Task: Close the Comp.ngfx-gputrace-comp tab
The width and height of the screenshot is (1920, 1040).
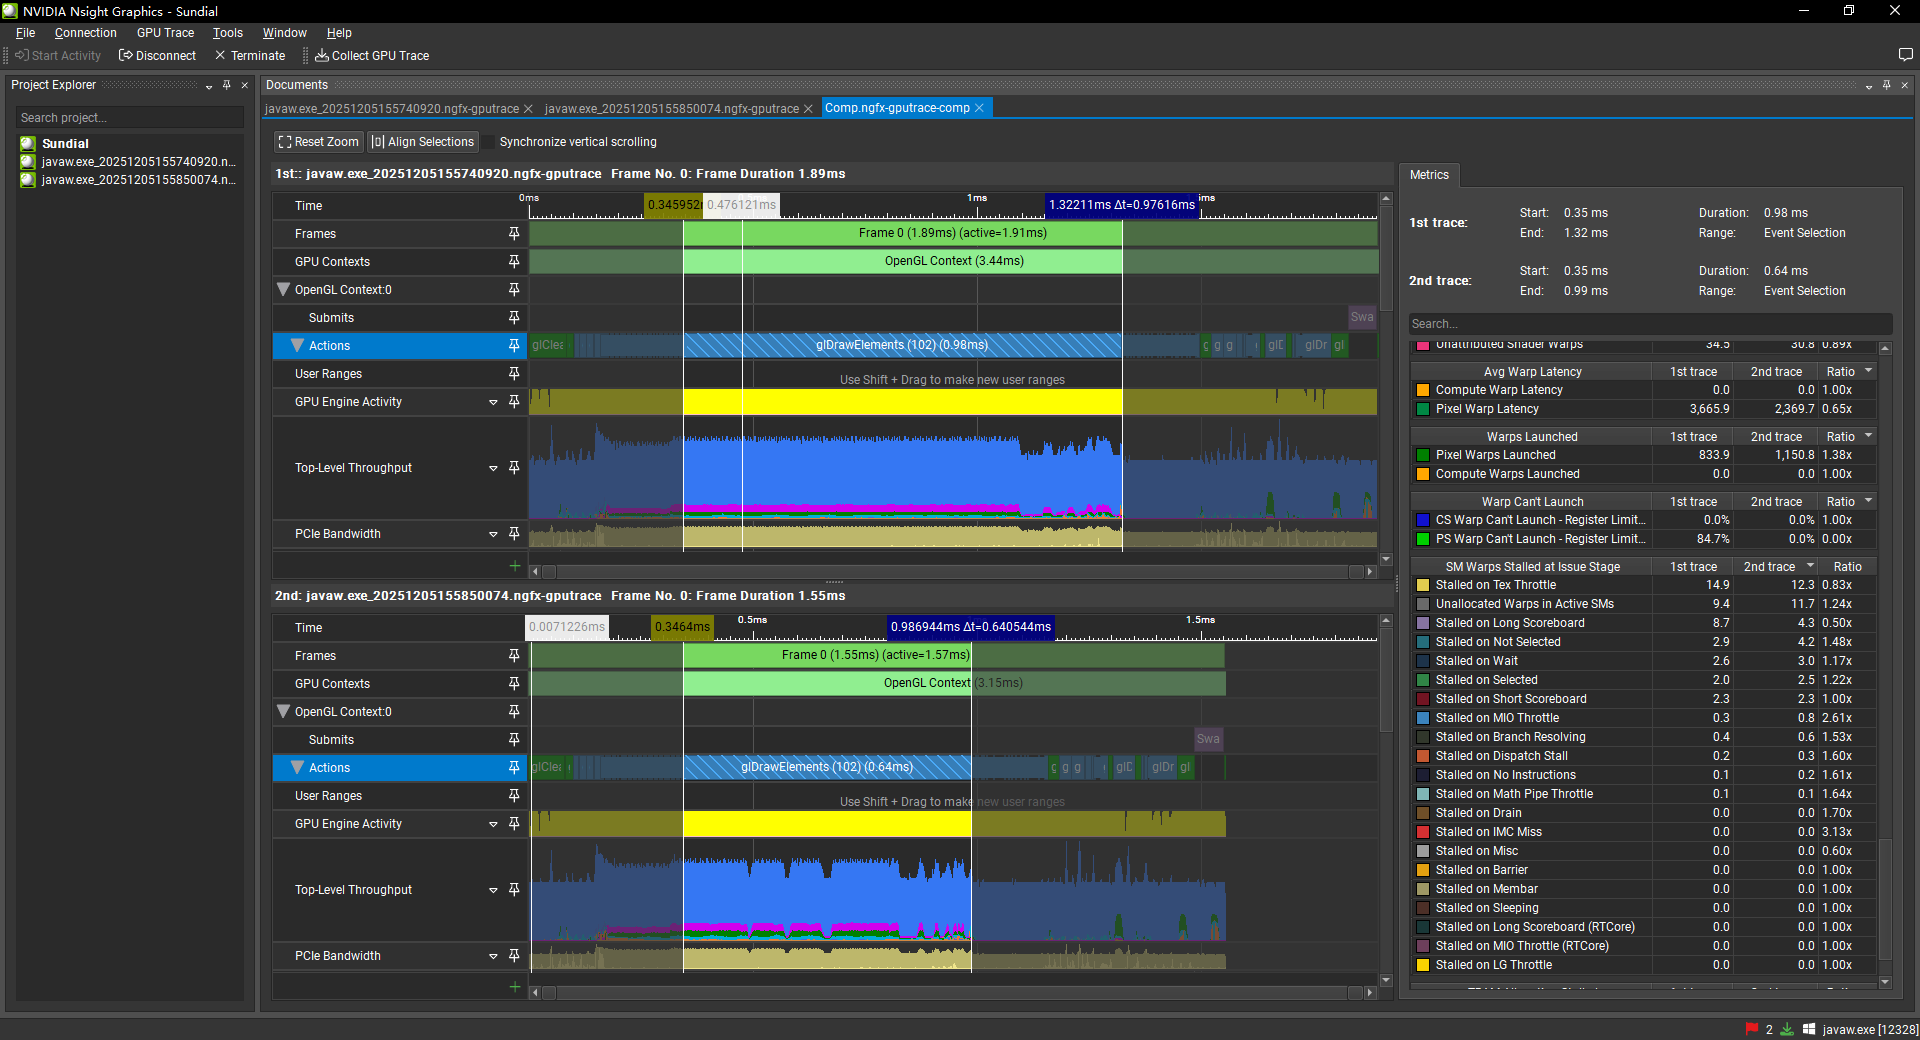Action: click(x=980, y=108)
